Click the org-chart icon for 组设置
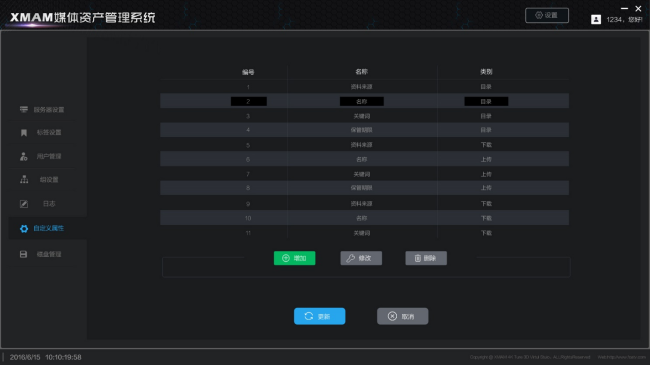Viewport: 650px width, 366px height. (24, 179)
